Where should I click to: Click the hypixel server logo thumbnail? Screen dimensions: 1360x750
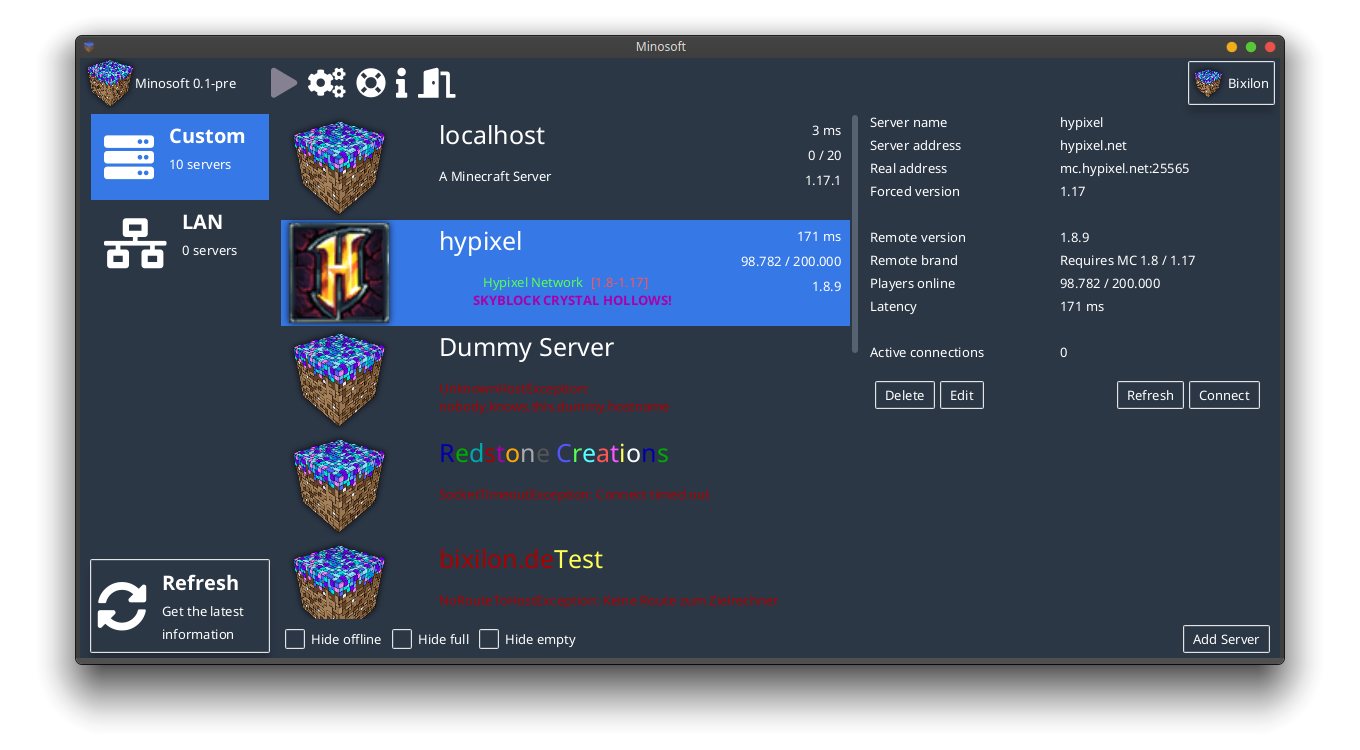pyautogui.click(x=339, y=273)
